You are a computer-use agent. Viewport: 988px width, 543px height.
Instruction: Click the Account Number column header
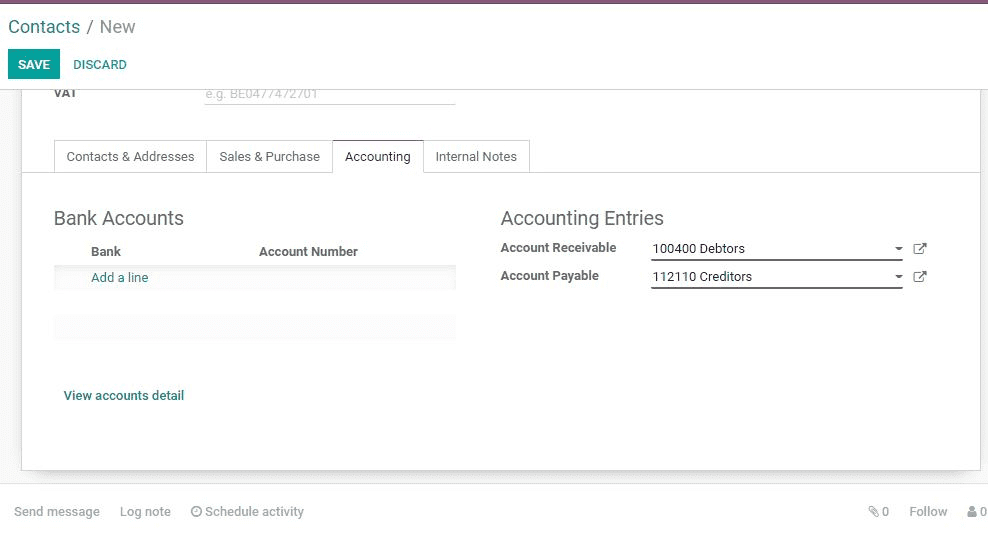click(x=308, y=251)
